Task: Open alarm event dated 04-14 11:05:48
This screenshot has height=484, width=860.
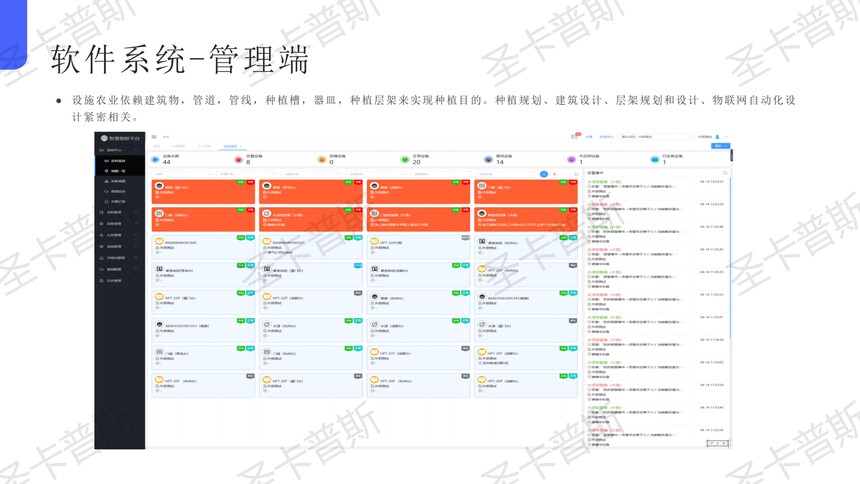Action: [x=656, y=234]
